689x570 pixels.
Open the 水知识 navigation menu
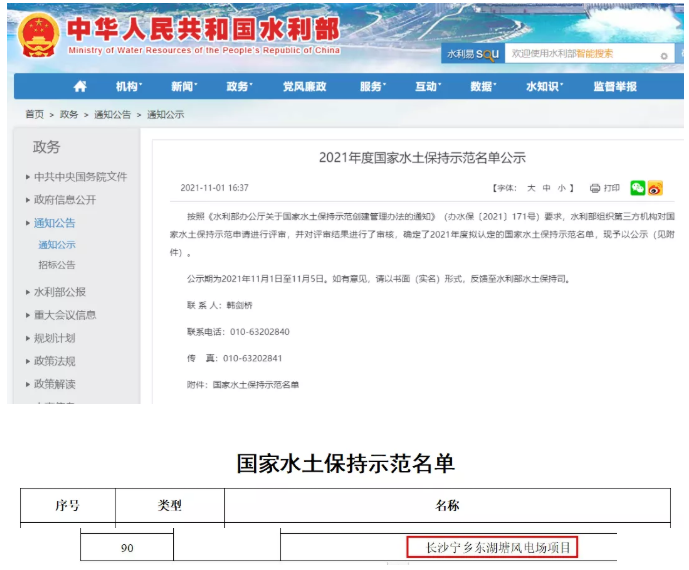pyautogui.click(x=544, y=87)
